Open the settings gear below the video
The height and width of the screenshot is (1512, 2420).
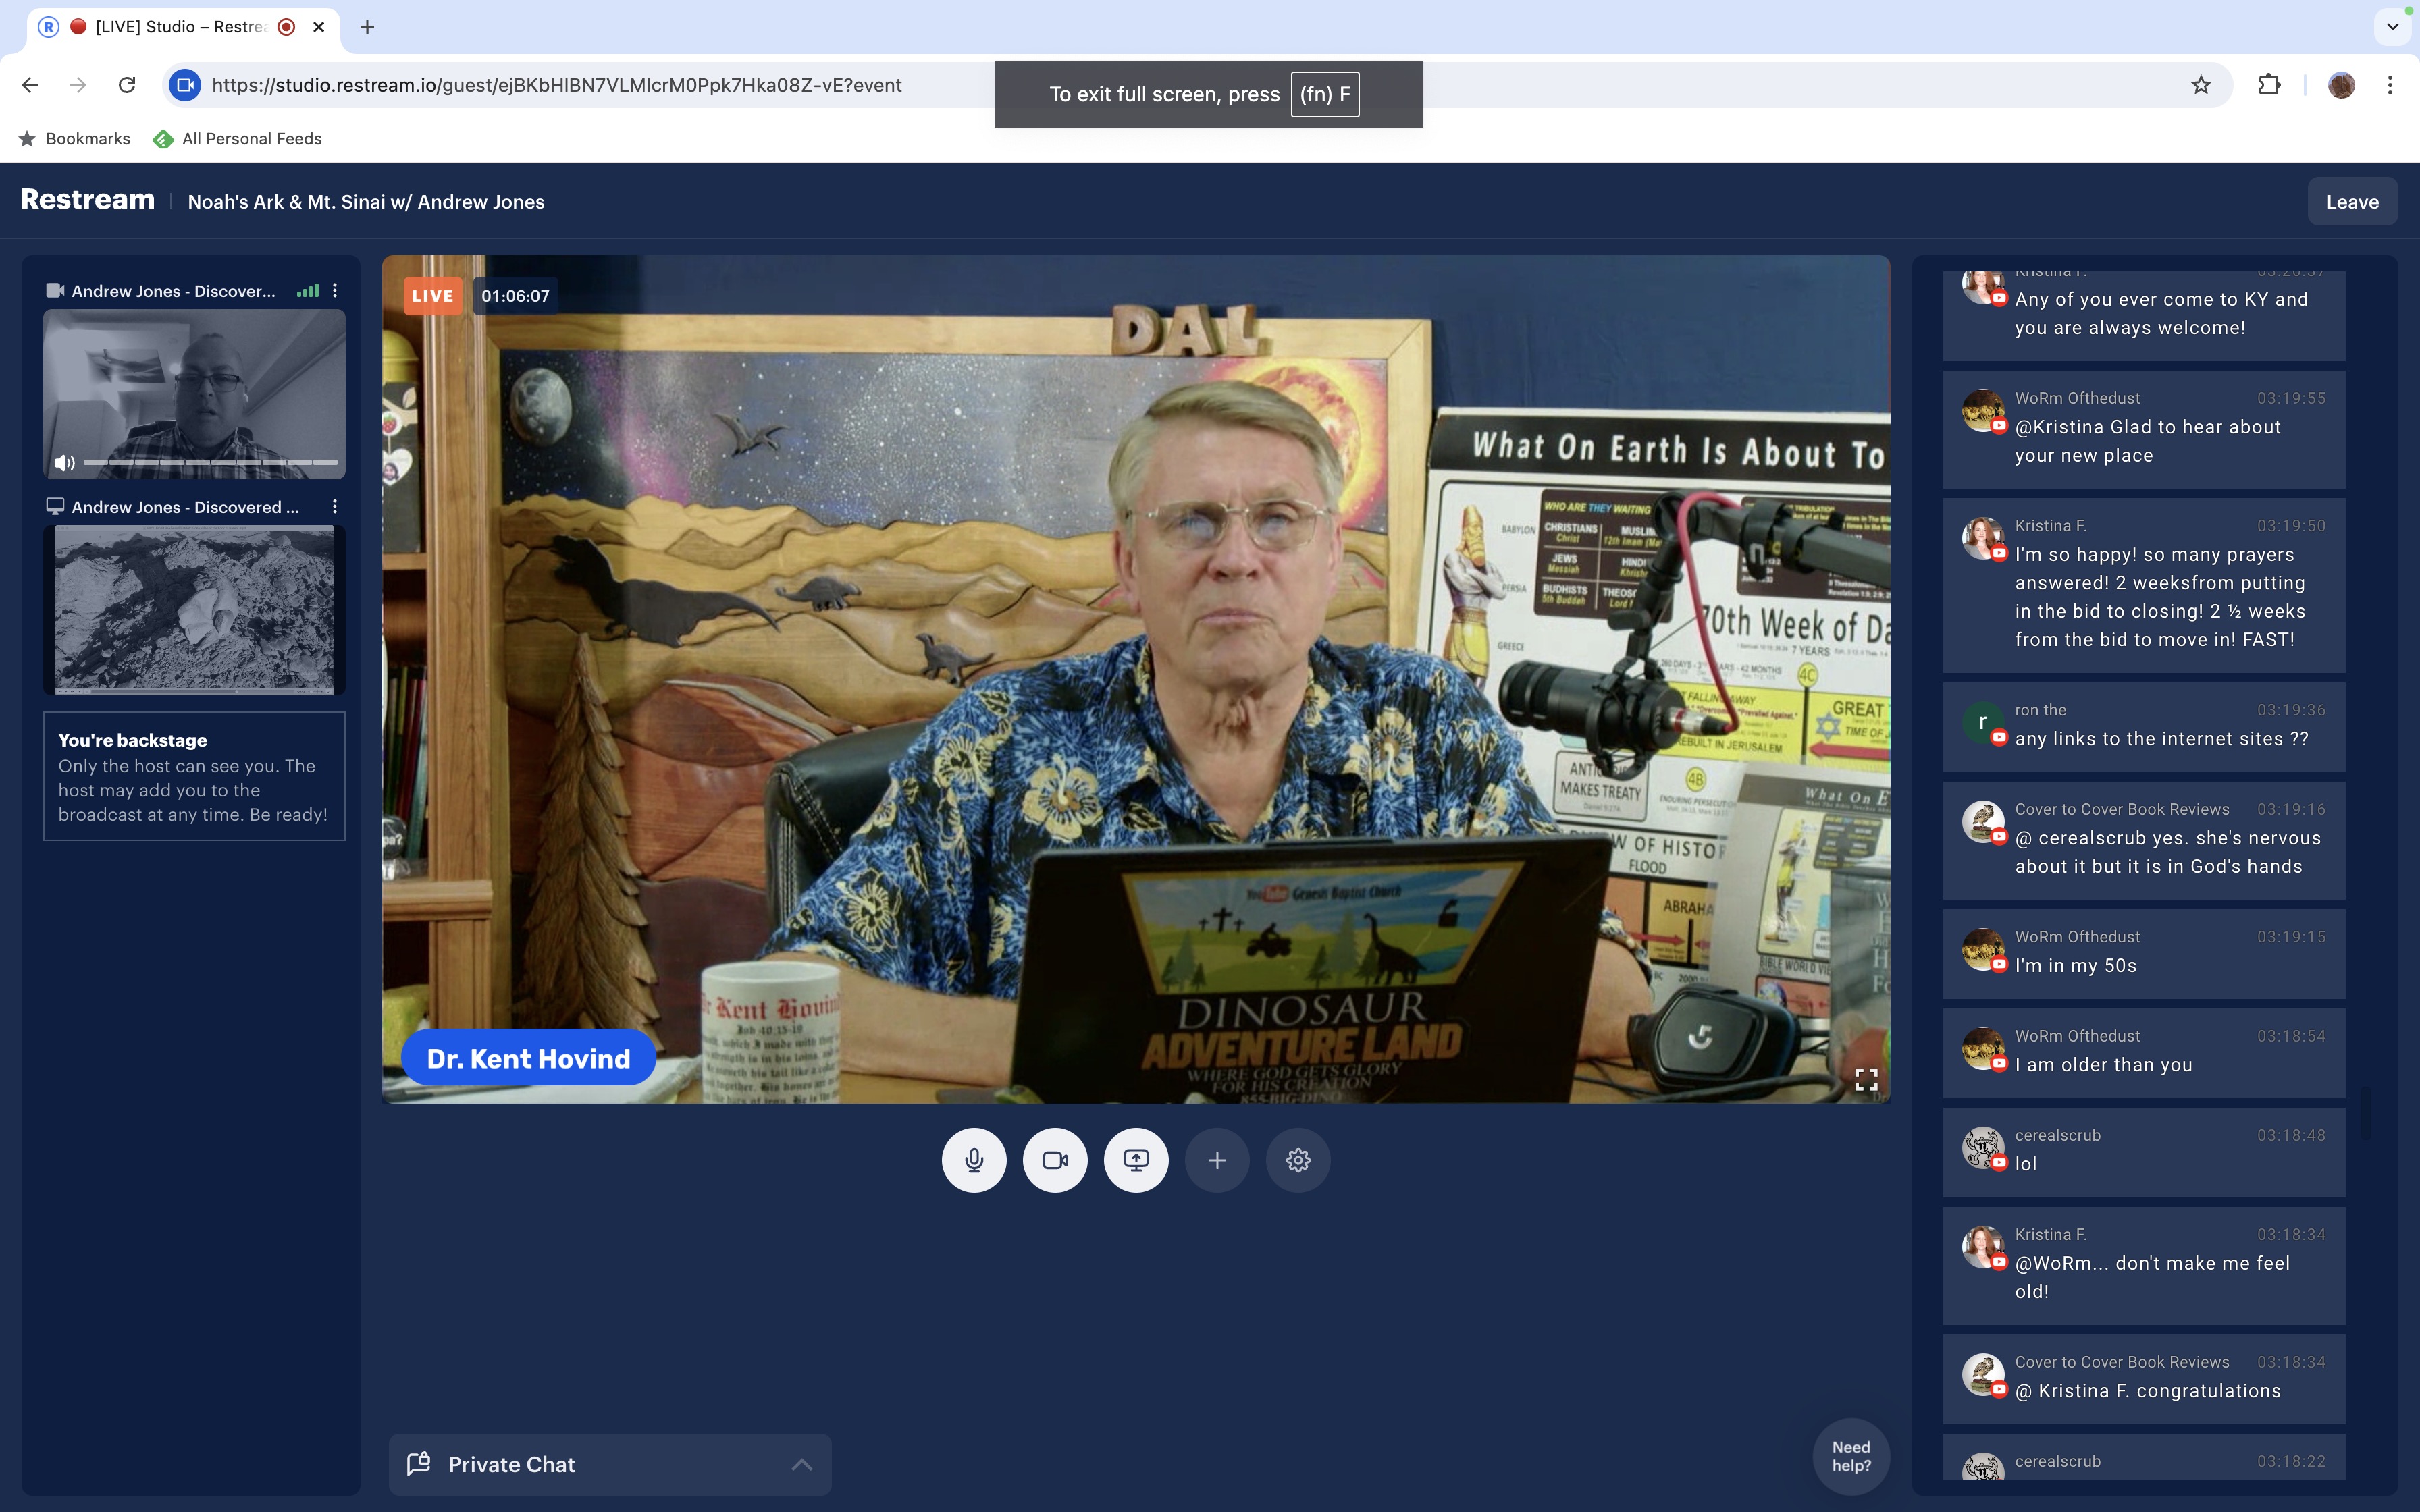[1298, 1160]
